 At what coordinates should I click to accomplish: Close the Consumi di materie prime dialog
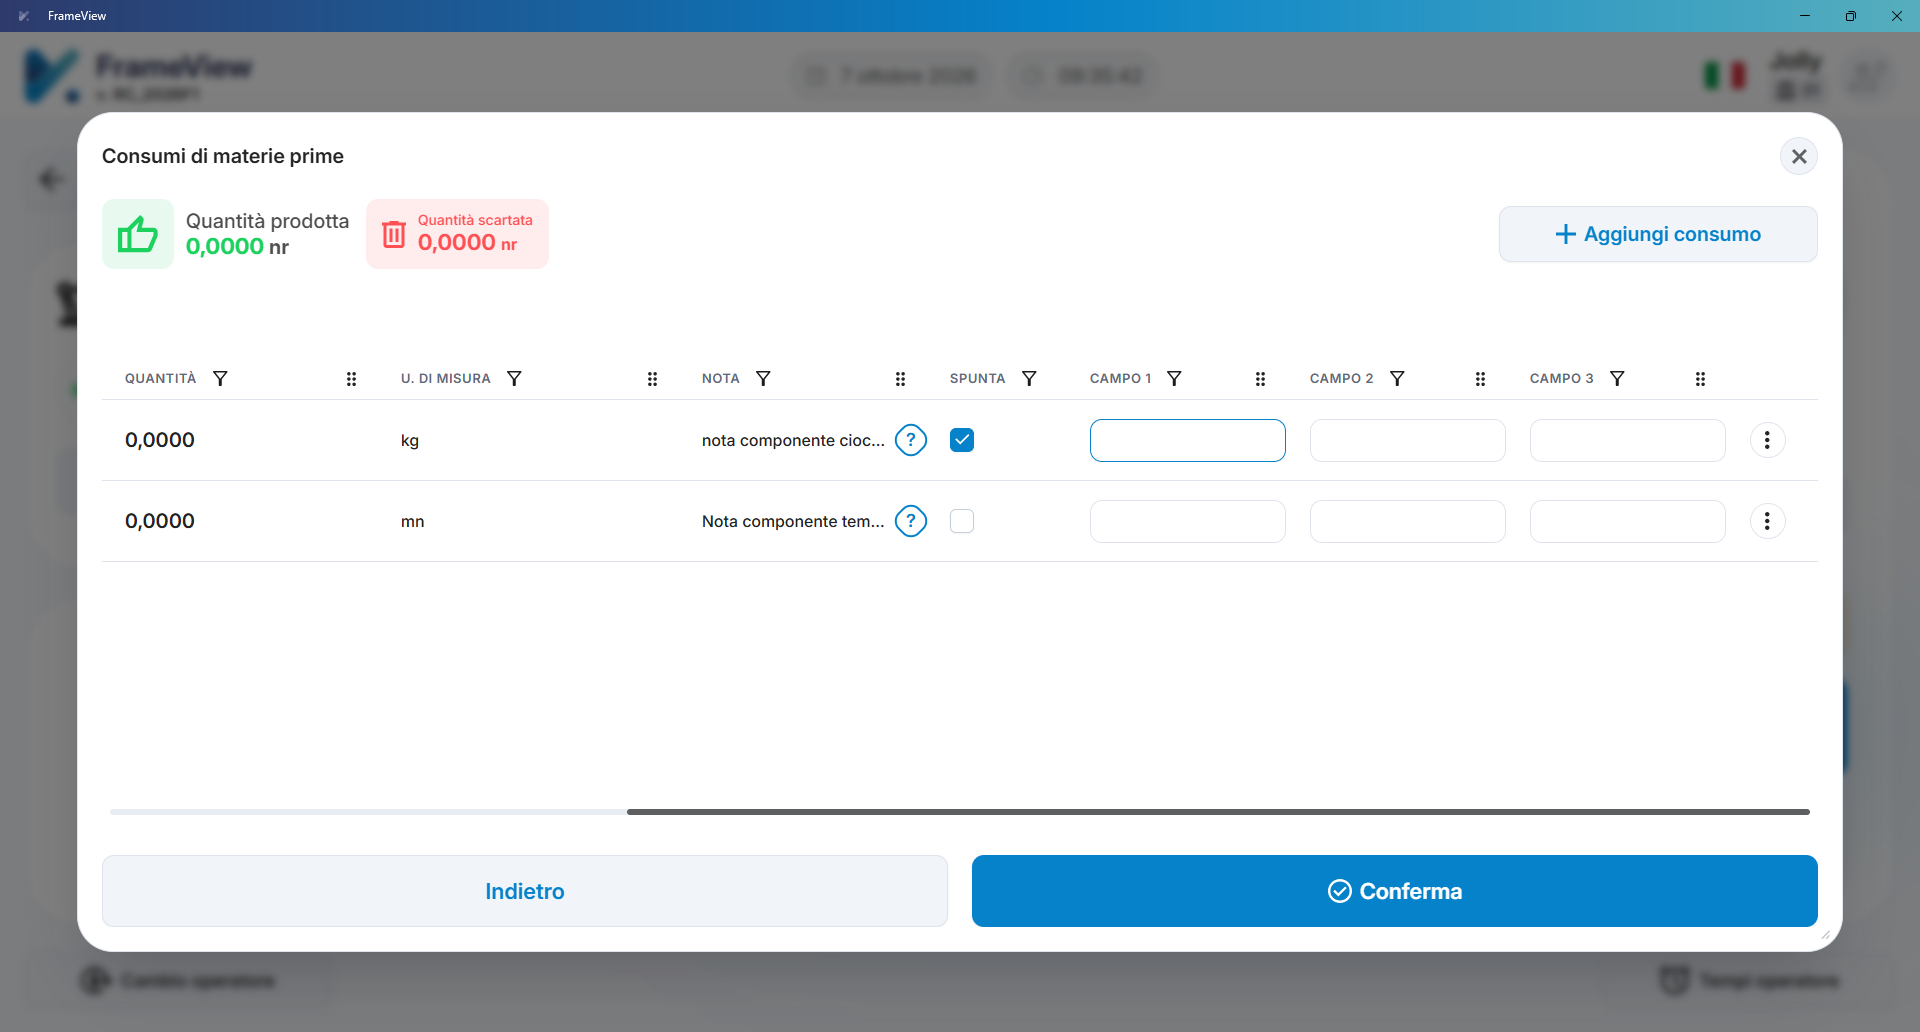click(1799, 156)
